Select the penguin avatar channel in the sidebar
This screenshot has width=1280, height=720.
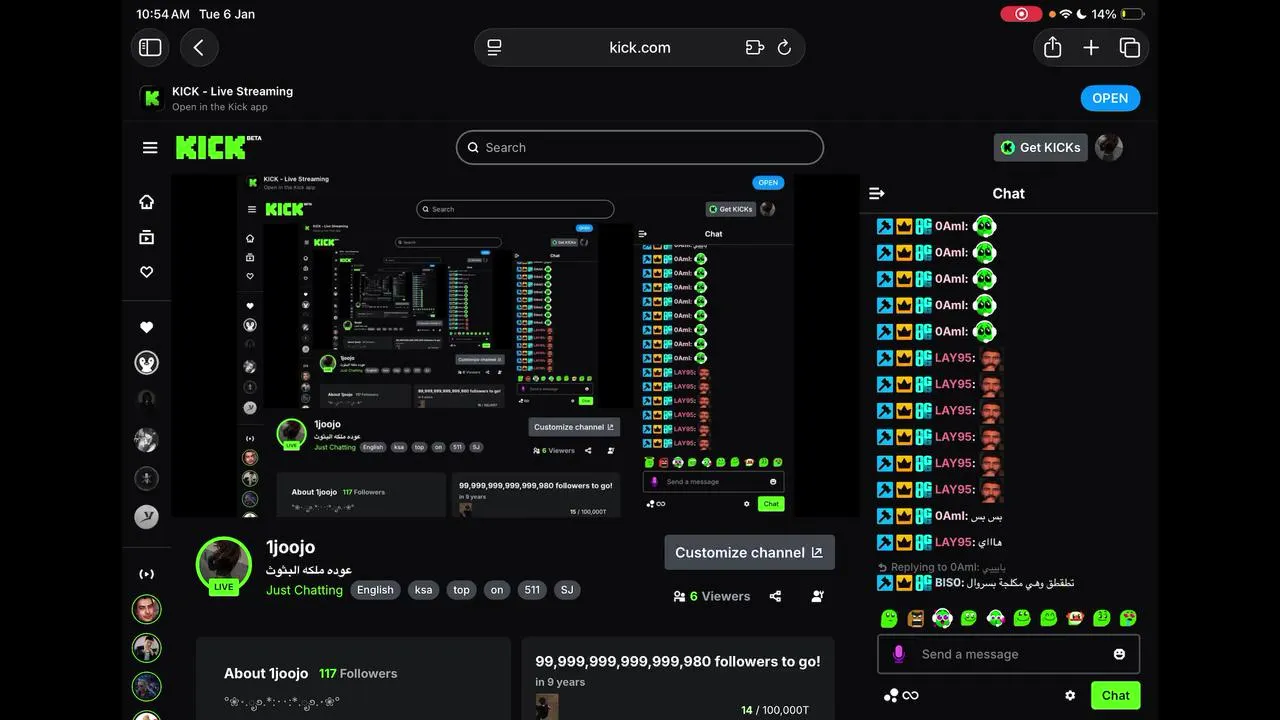pyautogui.click(x=147, y=362)
